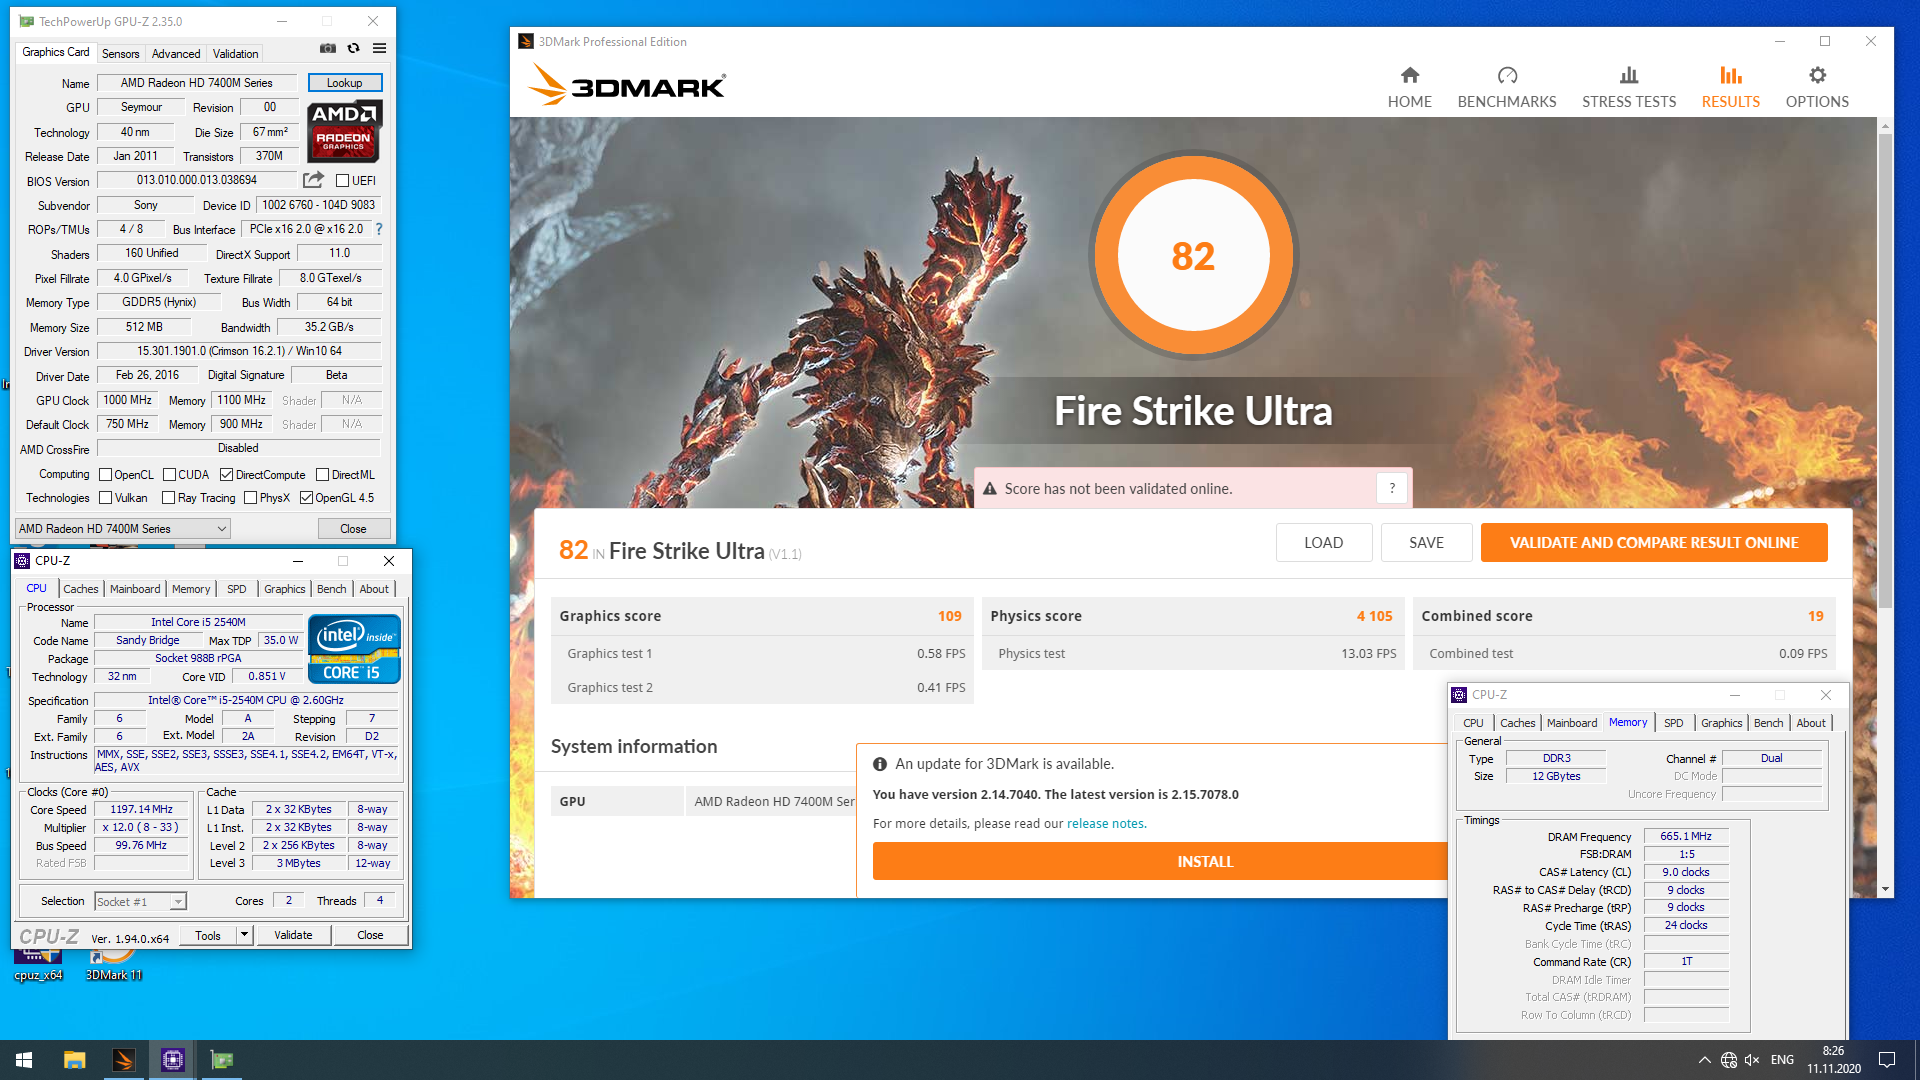Click the GPU-Z Lookup button

click(x=344, y=83)
